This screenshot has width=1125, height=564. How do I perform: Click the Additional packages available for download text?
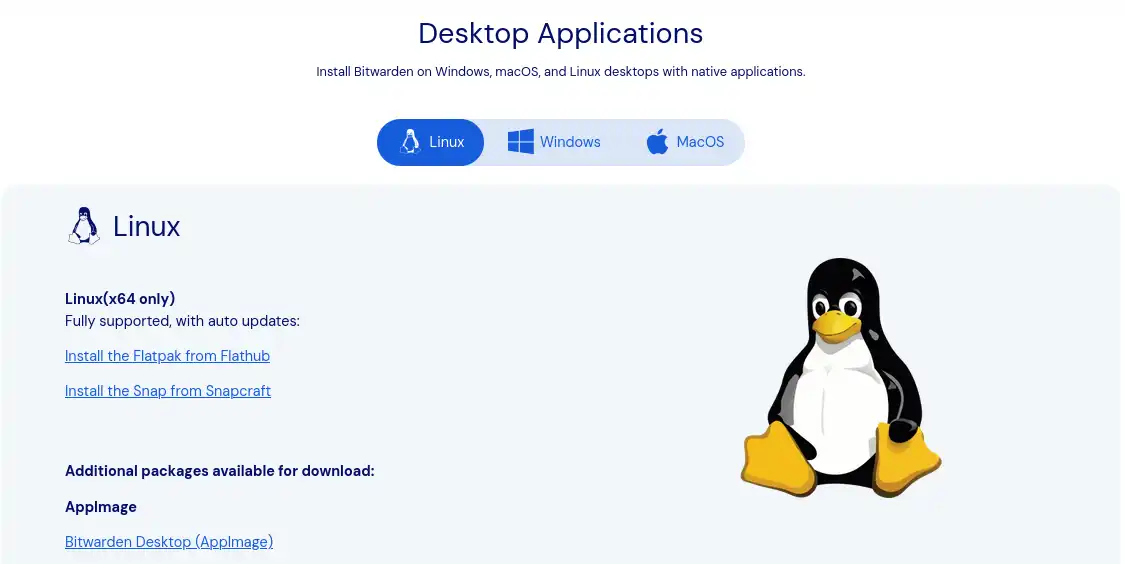[219, 471]
